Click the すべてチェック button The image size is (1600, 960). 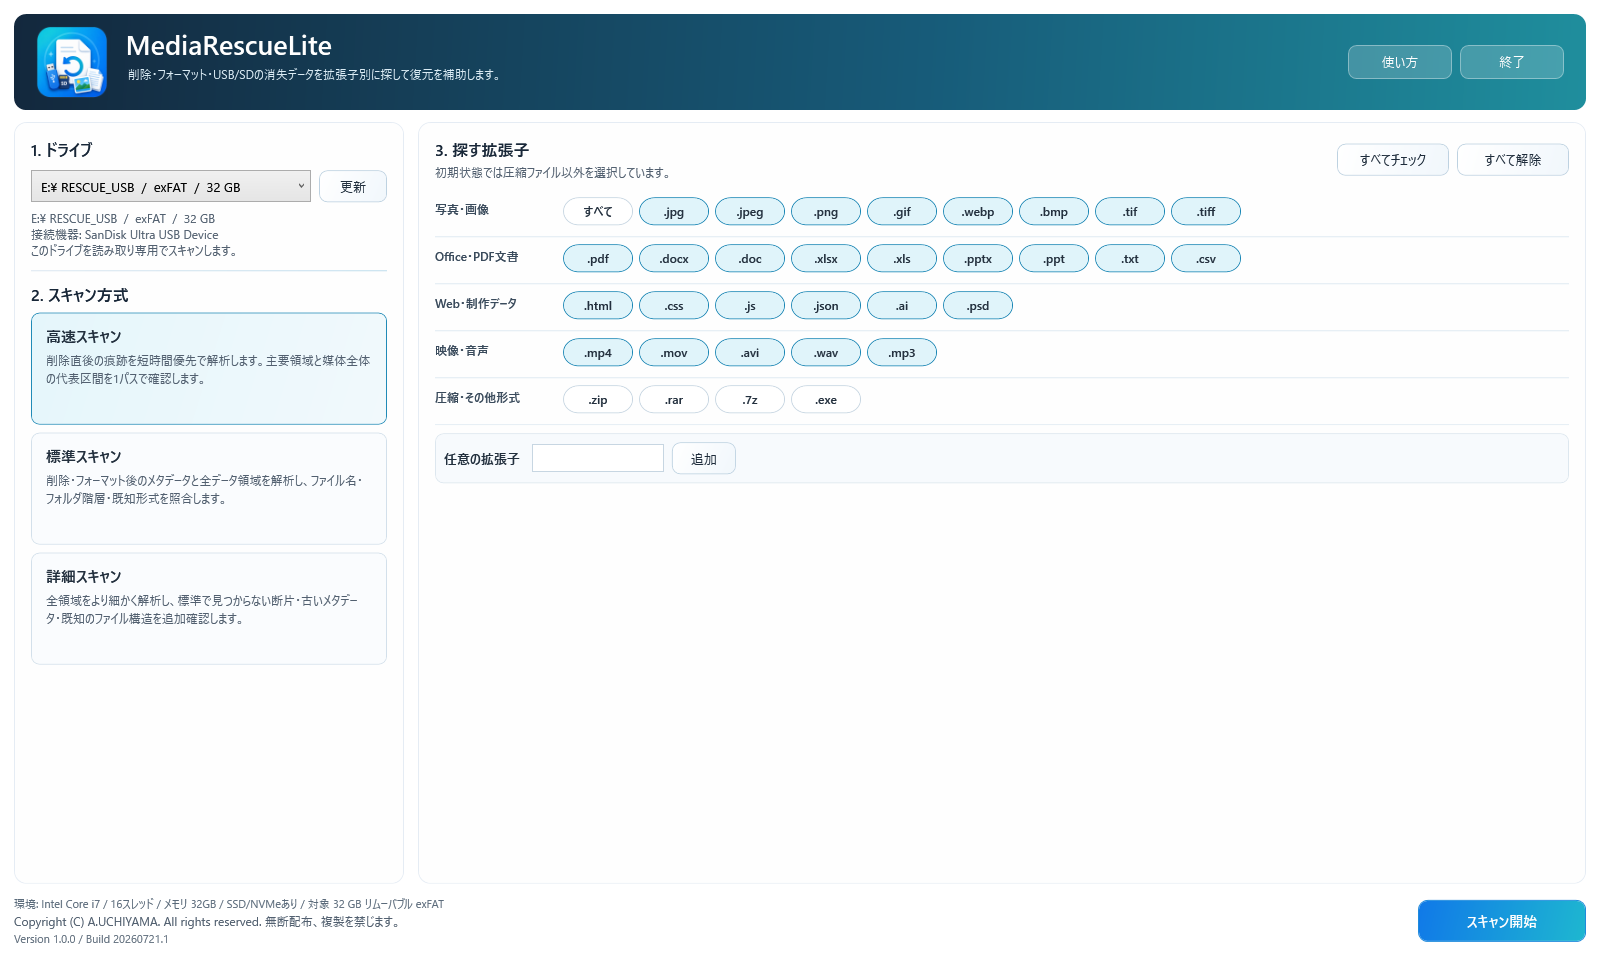[x=1393, y=160]
